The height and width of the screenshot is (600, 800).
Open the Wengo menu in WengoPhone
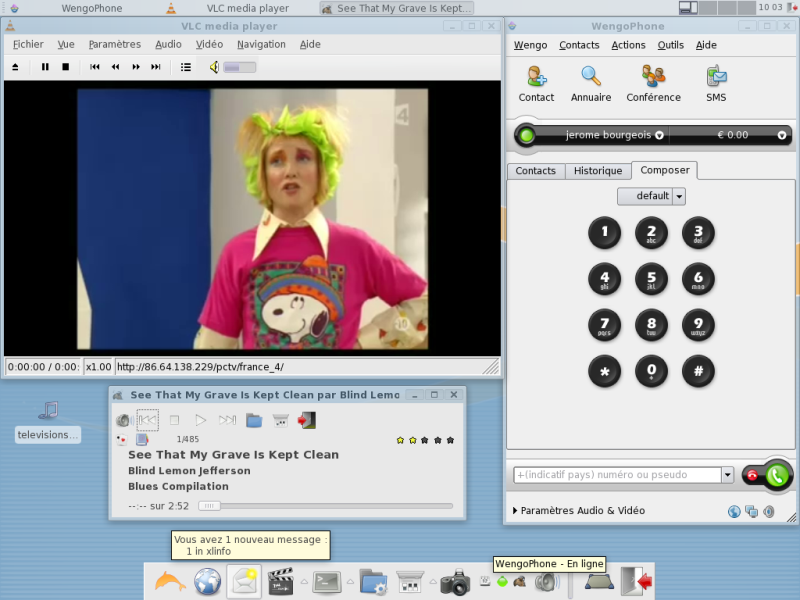530,45
